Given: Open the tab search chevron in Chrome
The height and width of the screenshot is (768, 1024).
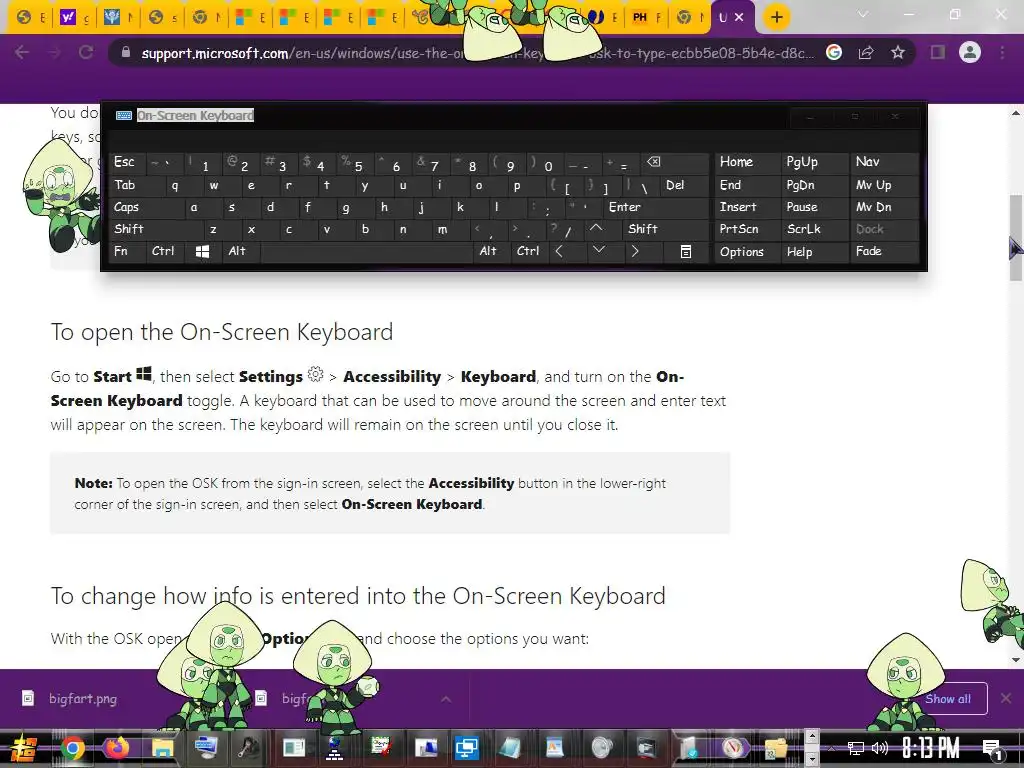Looking at the screenshot, I should coord(863,14).
